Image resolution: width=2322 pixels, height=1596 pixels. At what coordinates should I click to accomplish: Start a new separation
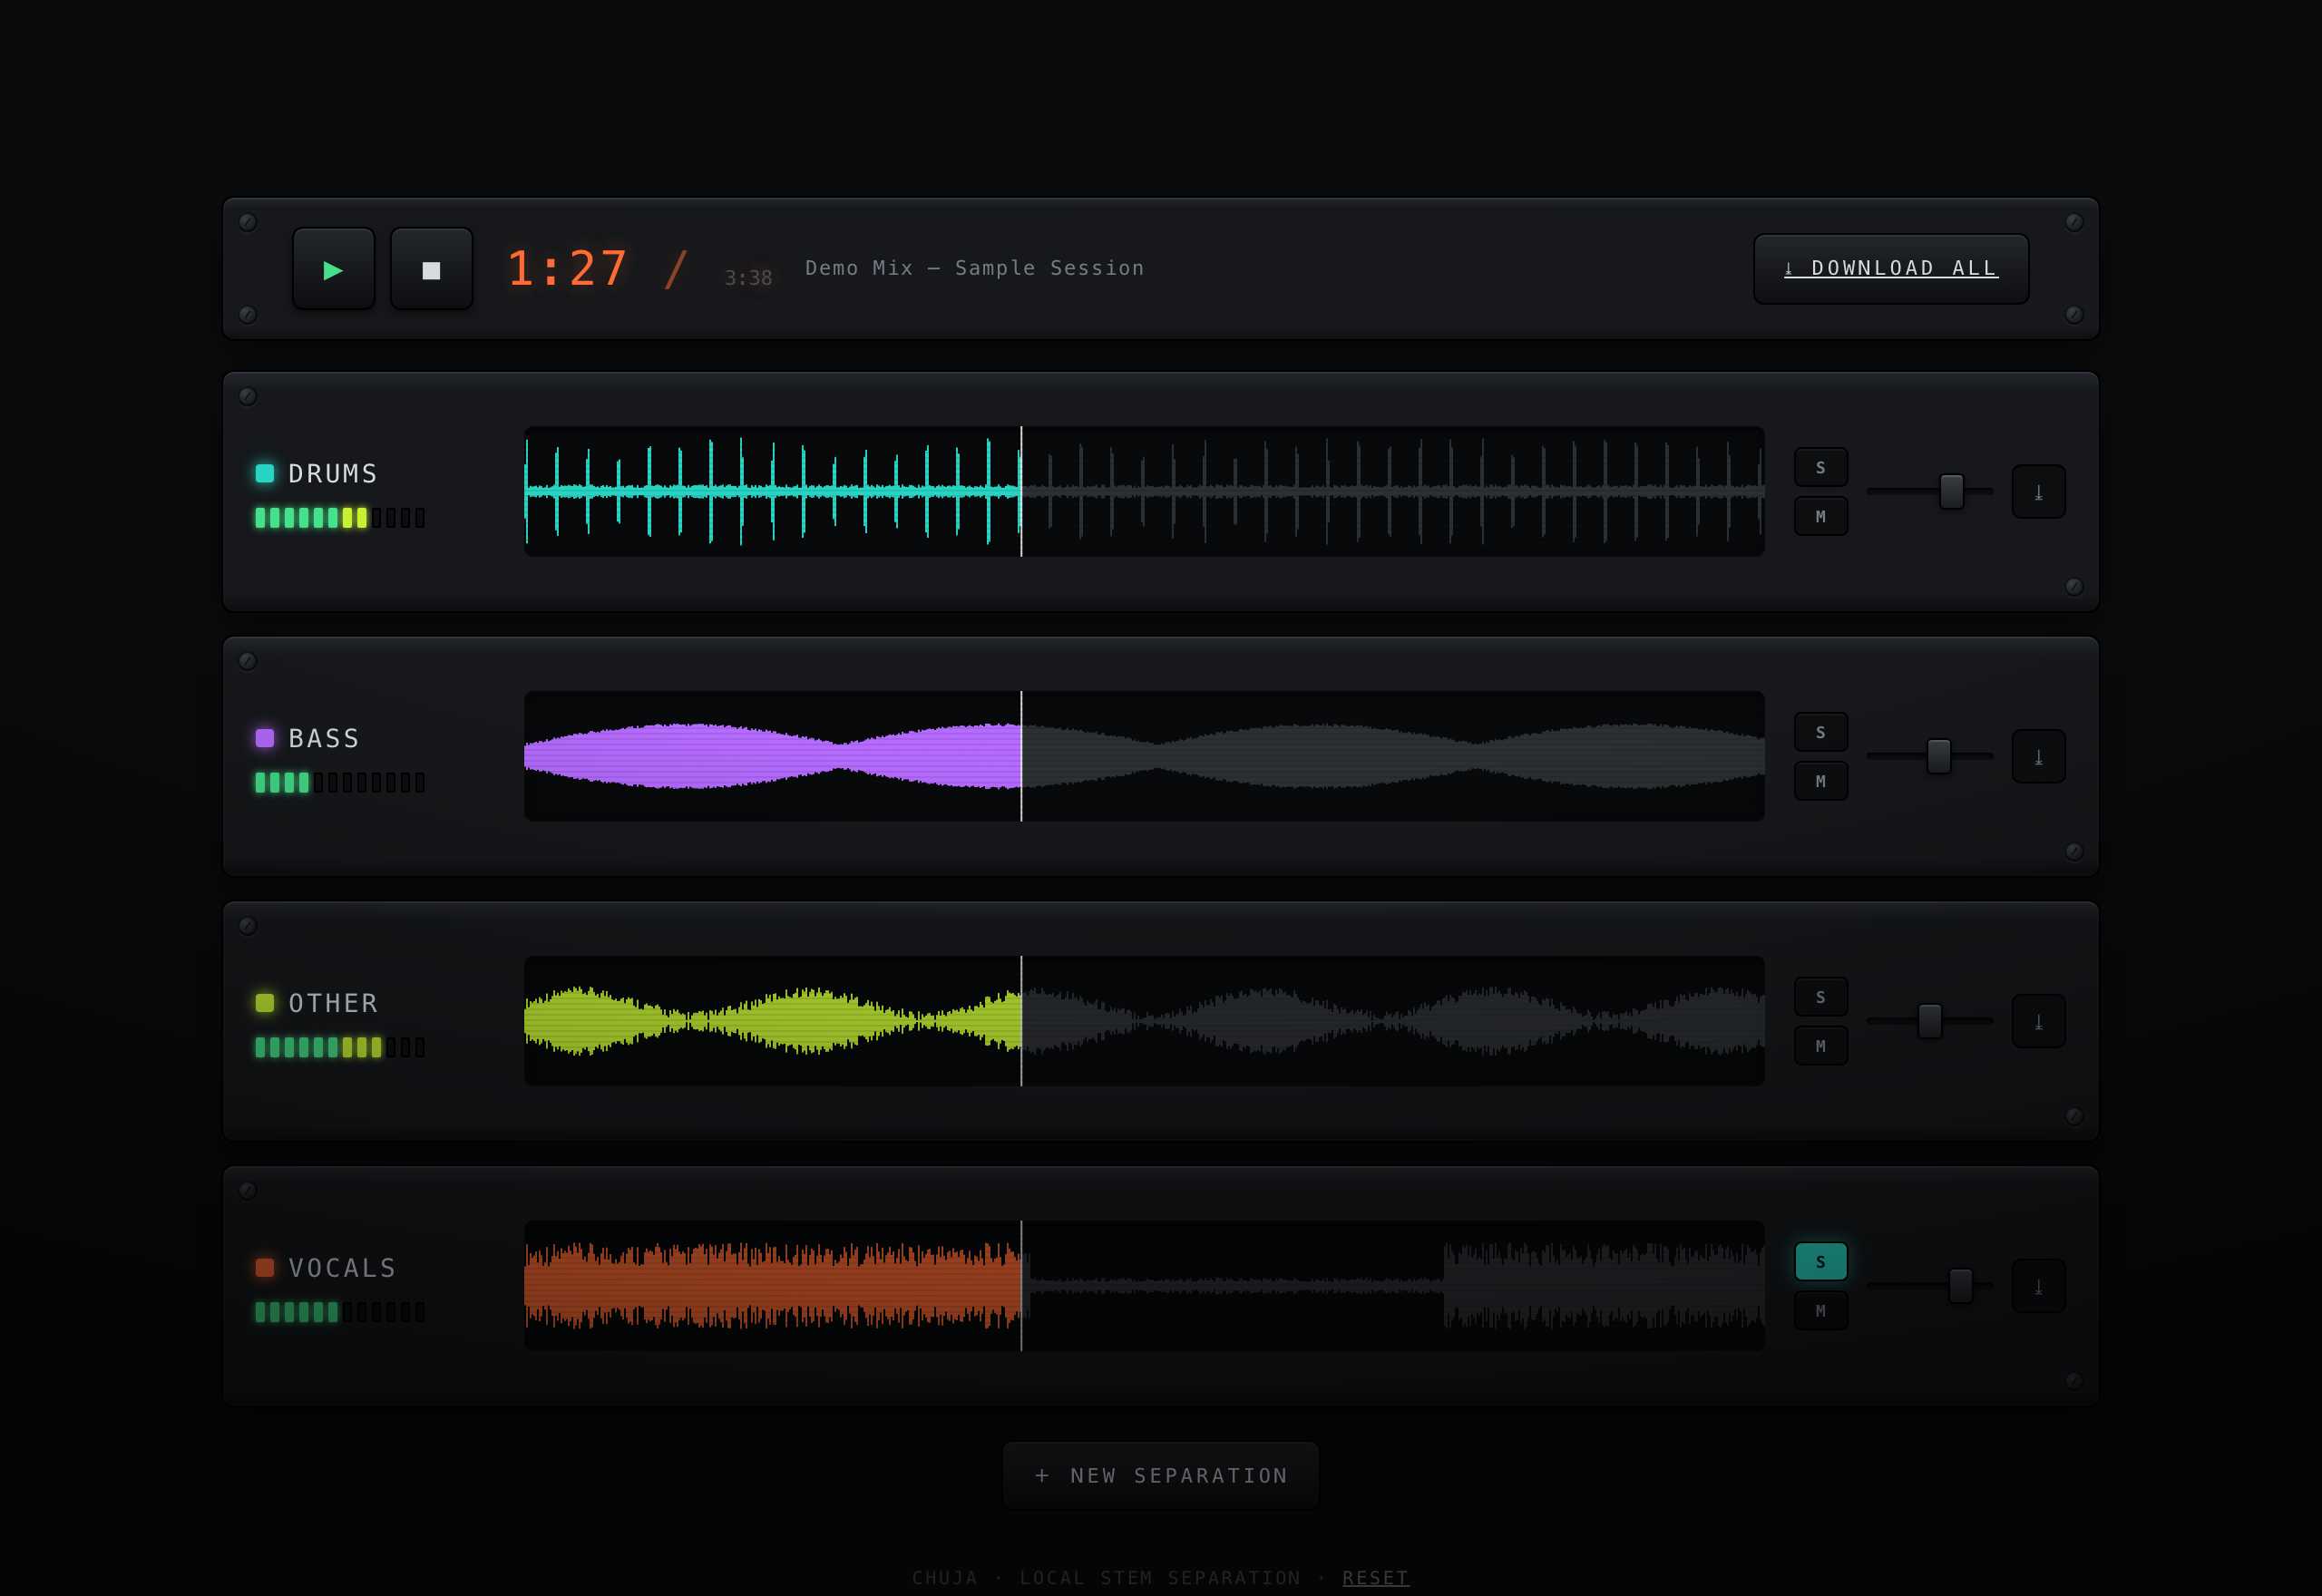coord(1160,1476)
